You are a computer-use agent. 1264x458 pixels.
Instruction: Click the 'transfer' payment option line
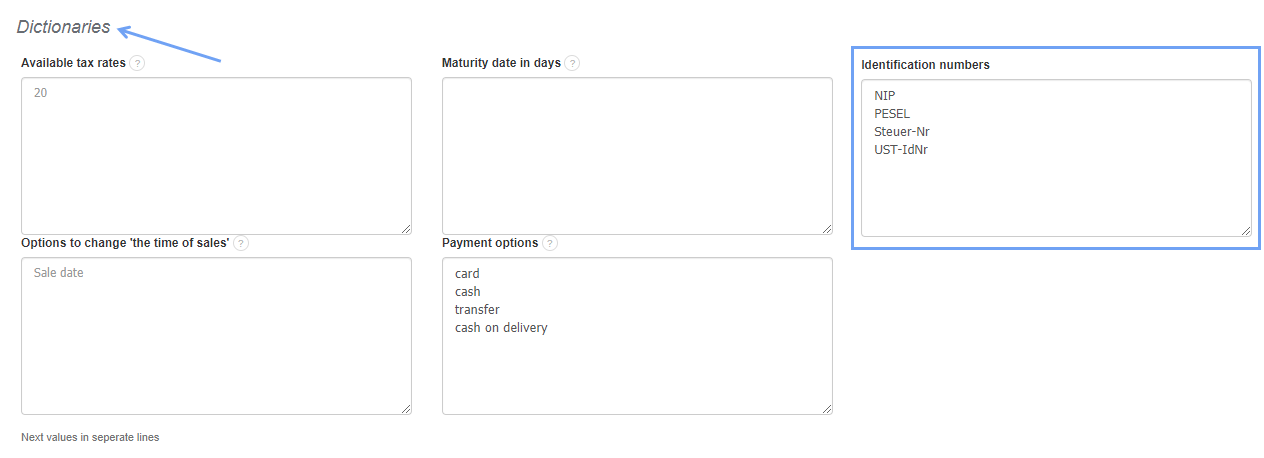click(477, 310)
